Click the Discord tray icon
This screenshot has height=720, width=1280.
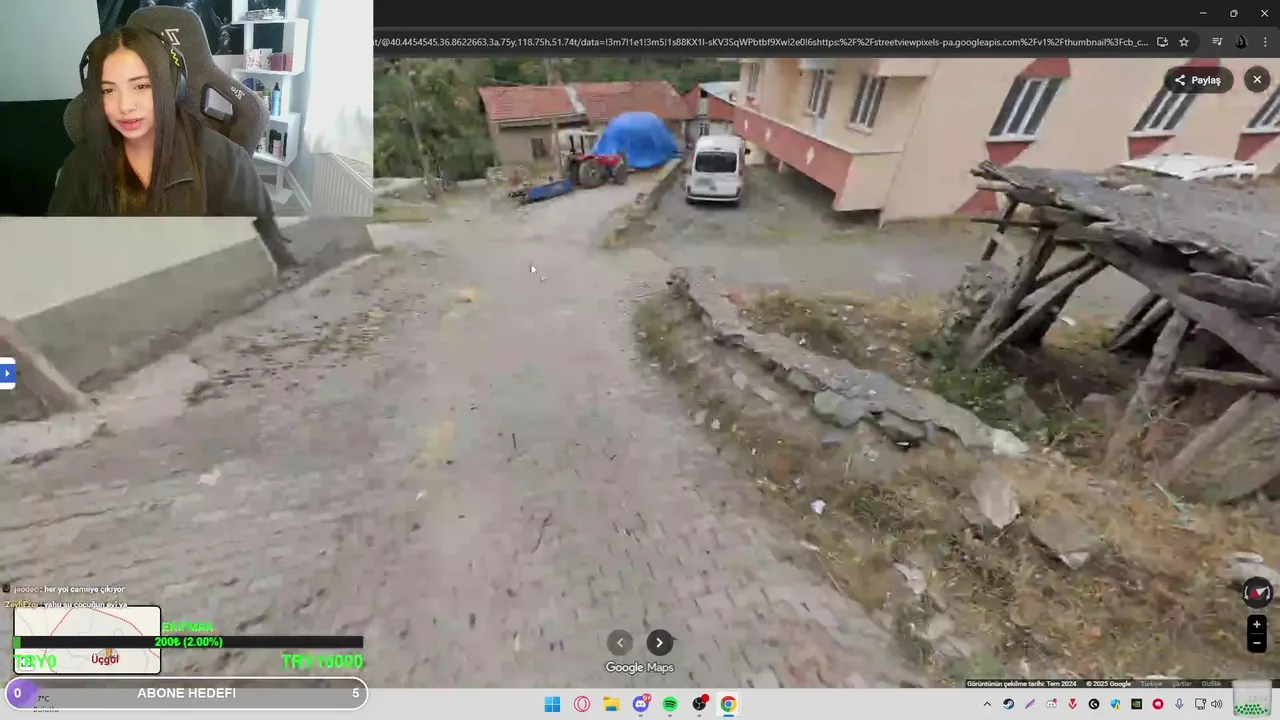[x=1051, y=704]
